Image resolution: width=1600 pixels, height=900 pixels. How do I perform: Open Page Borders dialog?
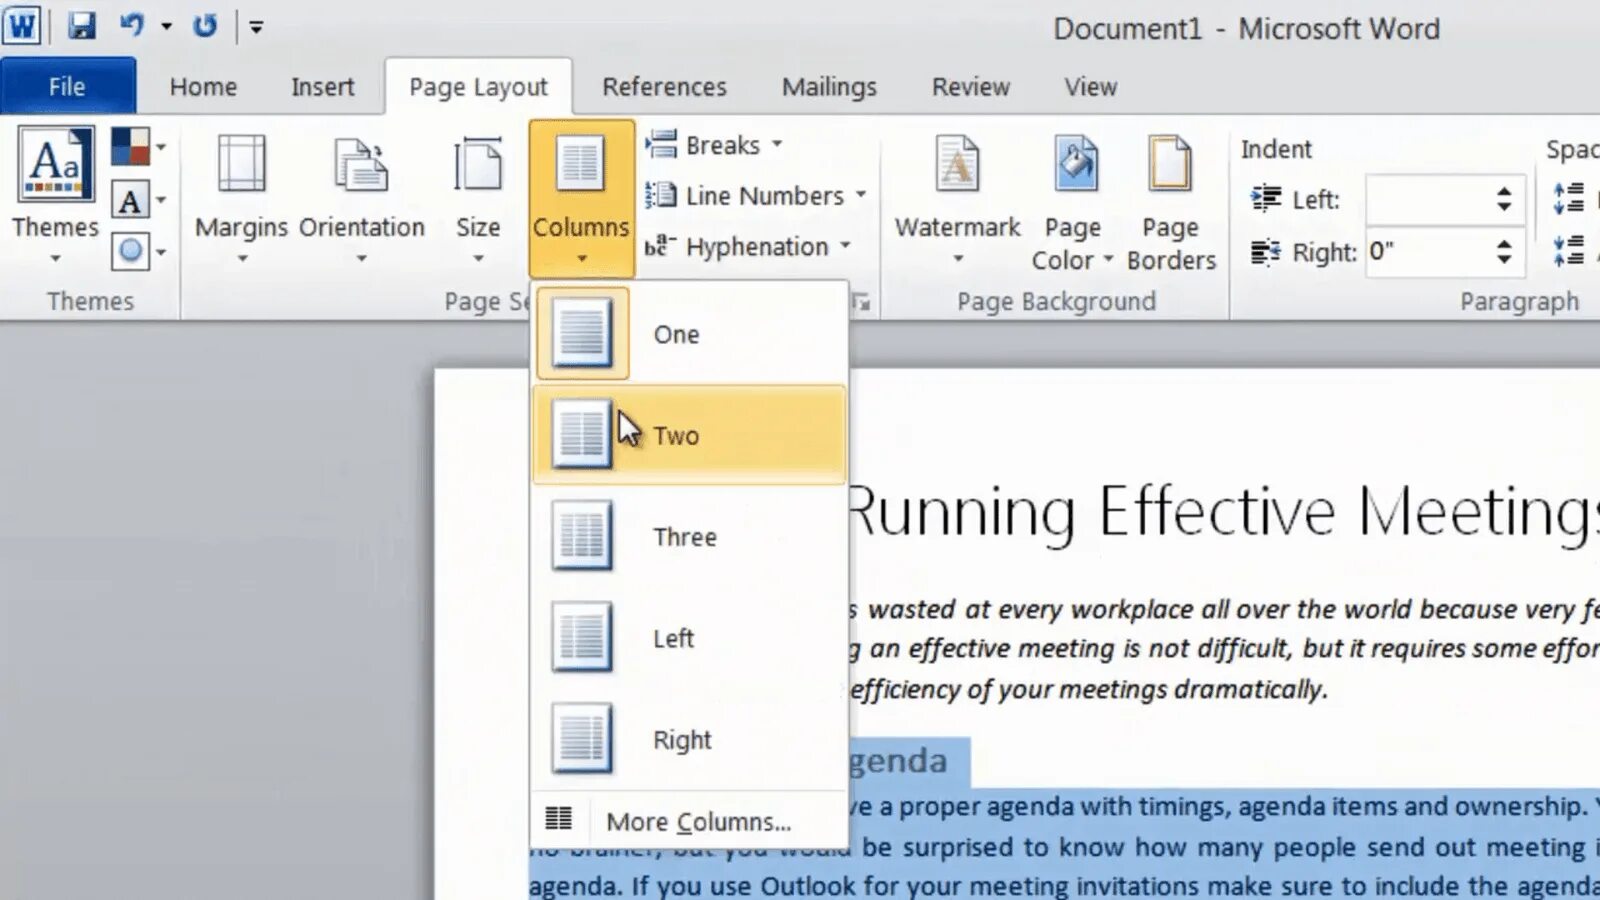pos(1171,202)
